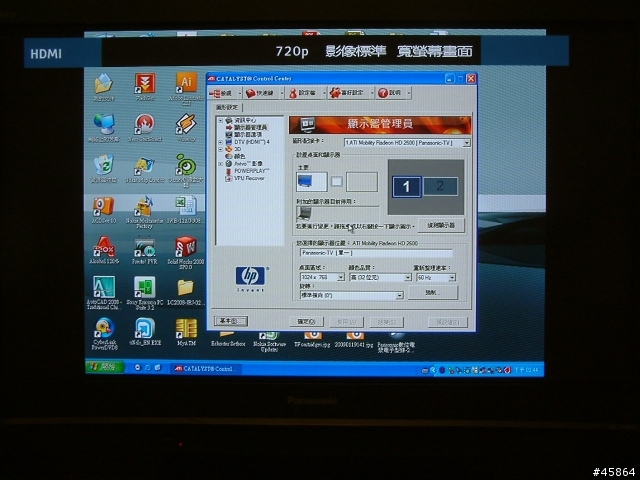Open the network places desktop icon
The height and width of the screenshot is (480, 640).
pyautogui.click(x=104, y=124)
